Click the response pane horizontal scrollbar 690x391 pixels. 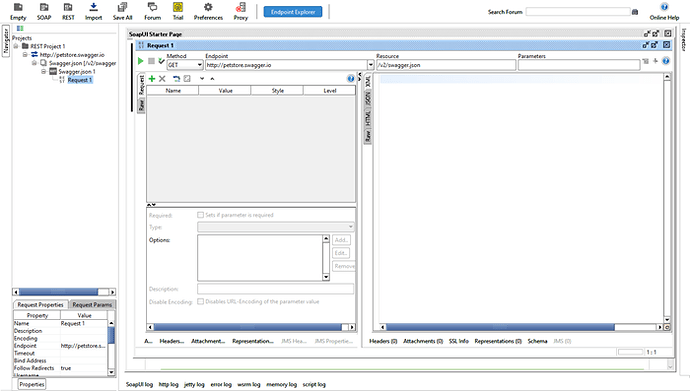tap(521, 327)
